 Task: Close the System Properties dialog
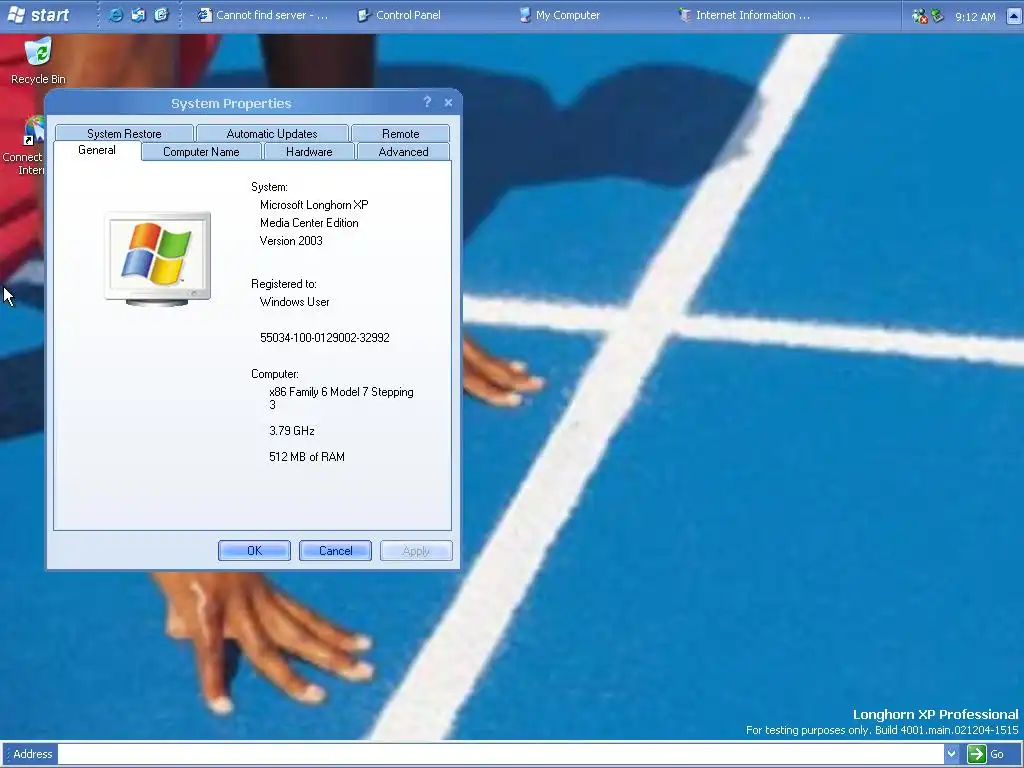[x=448, y=103]
